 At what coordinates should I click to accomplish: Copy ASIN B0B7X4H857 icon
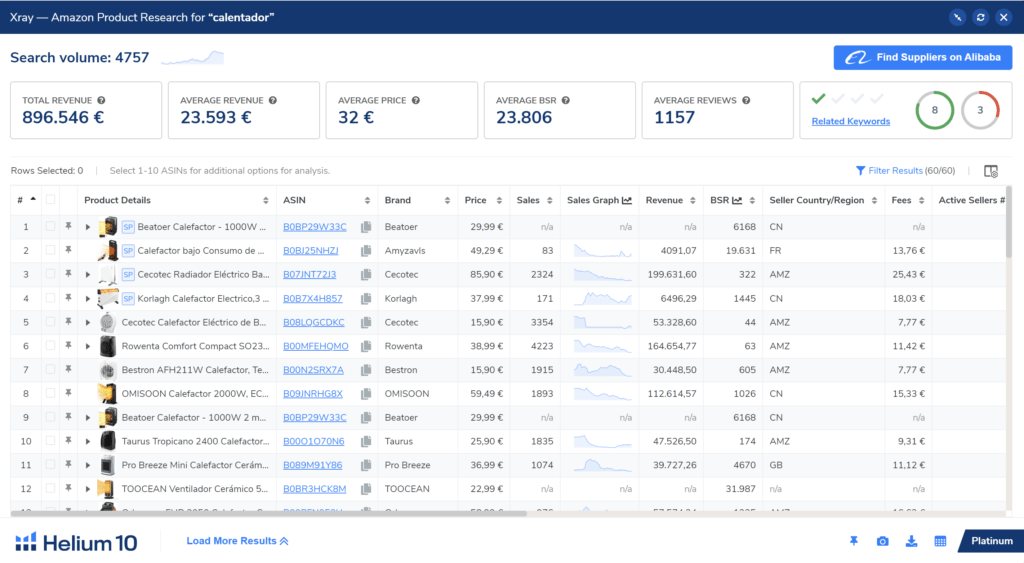click(x=366, y=298)
